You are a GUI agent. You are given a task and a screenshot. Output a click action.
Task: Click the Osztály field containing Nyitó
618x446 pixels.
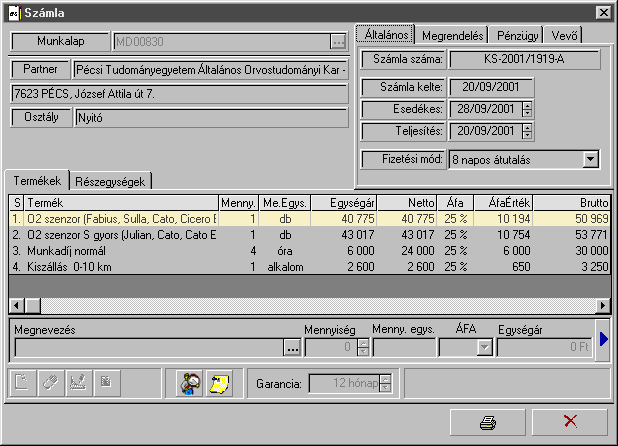tap(211, 117)
